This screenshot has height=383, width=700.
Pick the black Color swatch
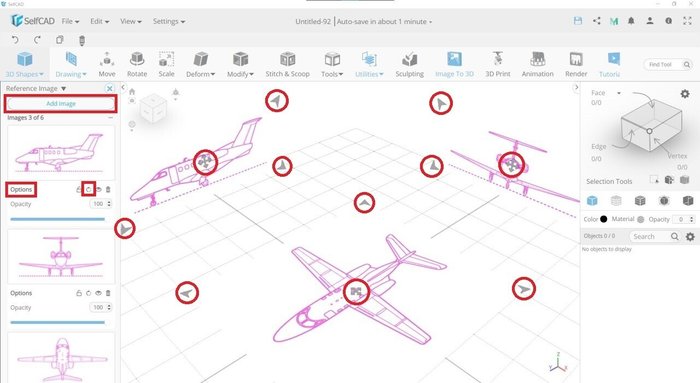[x=604, y=219]
